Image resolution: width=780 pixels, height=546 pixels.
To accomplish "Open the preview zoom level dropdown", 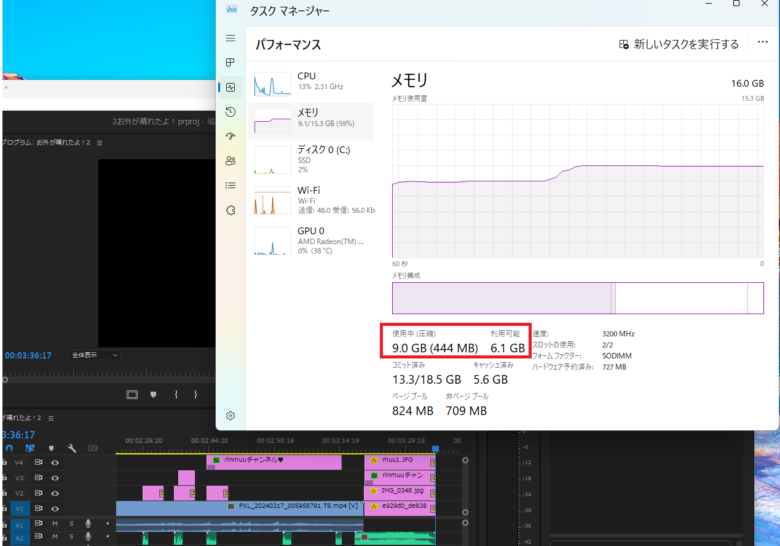I will coord(94,355).
